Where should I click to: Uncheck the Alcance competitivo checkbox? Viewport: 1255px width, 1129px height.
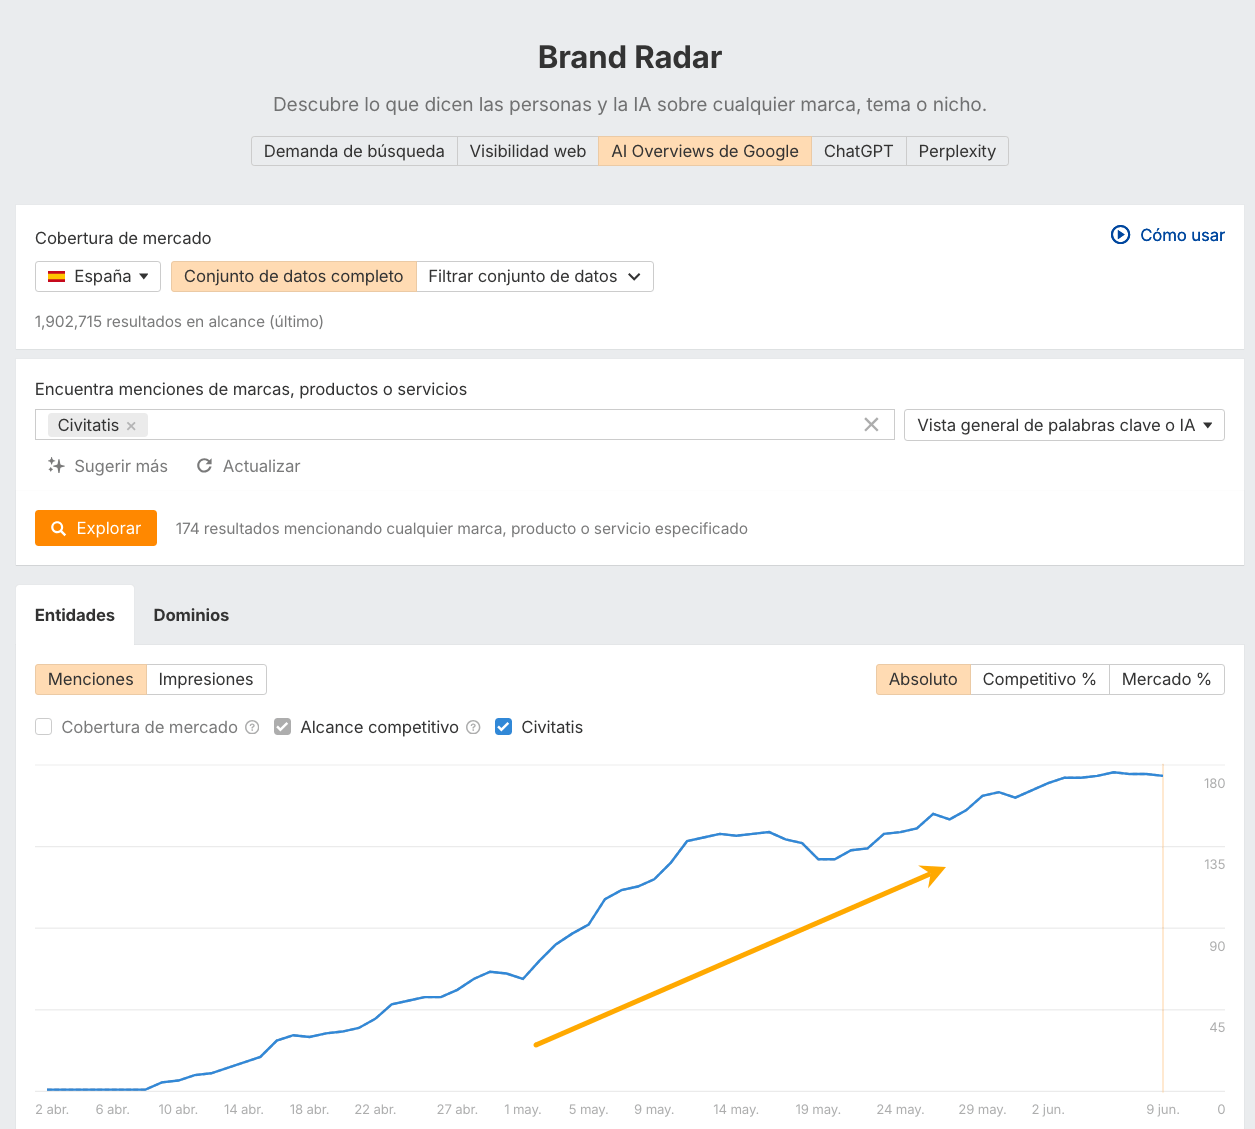pyautogui.click(x=283, y=727)
